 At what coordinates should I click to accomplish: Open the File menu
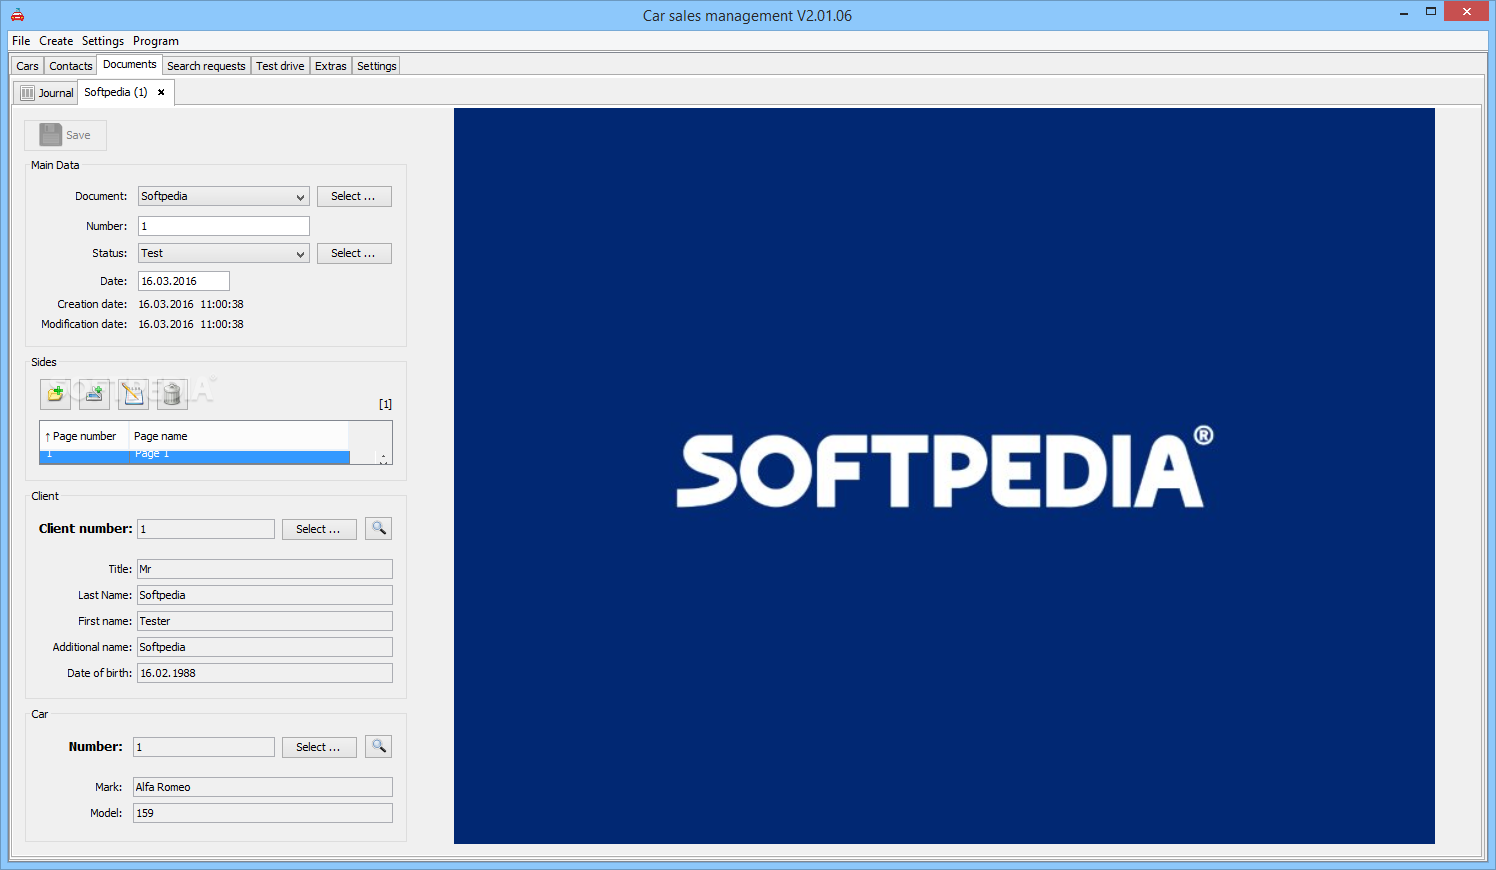click(21, 41)
